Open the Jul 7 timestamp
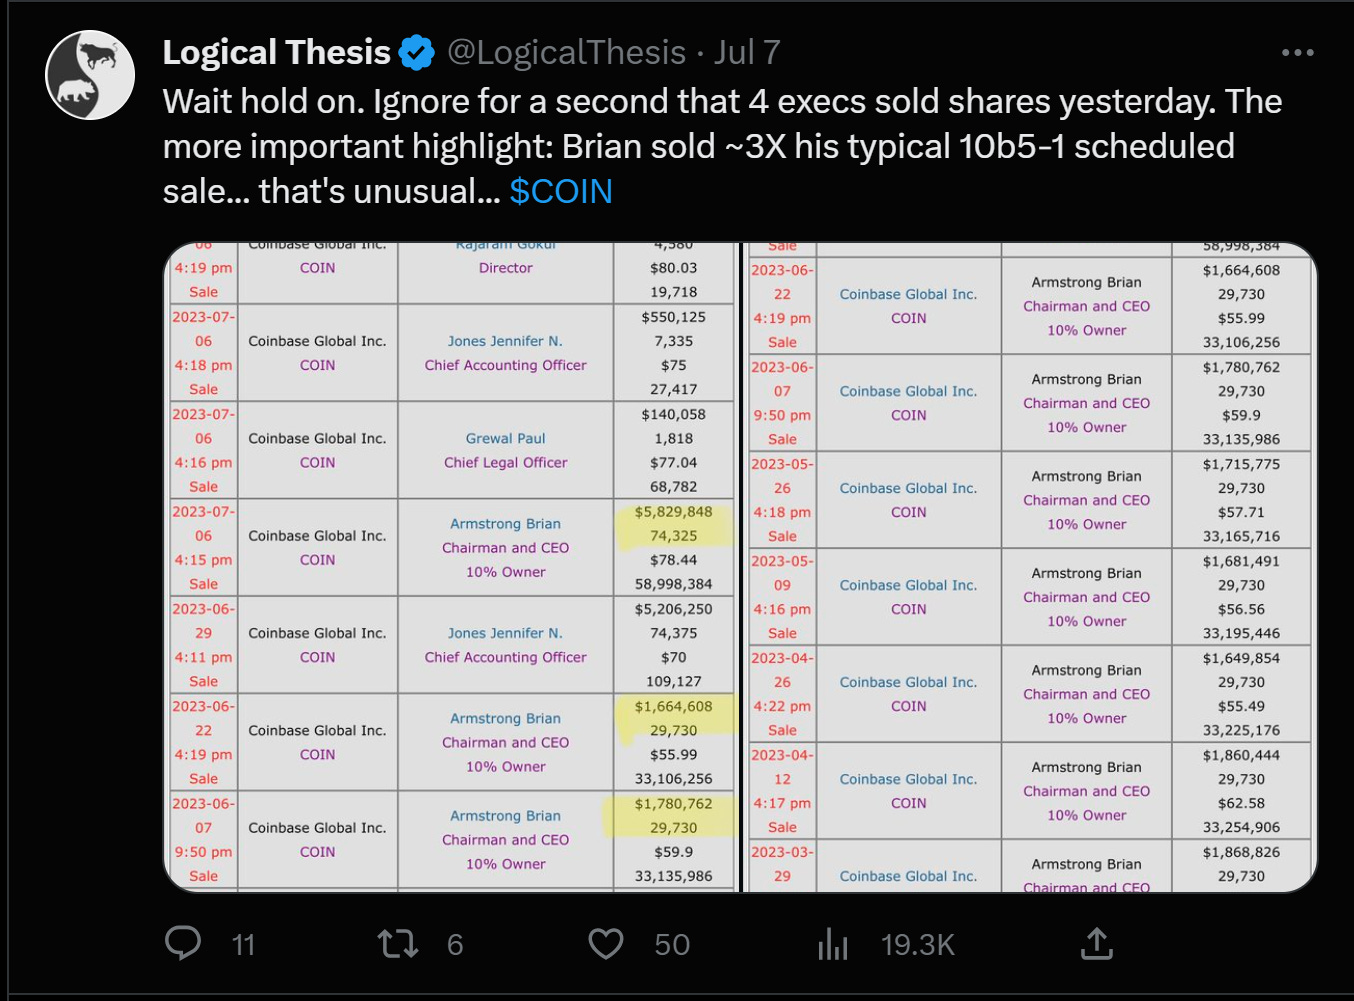 tap(746, 52)
